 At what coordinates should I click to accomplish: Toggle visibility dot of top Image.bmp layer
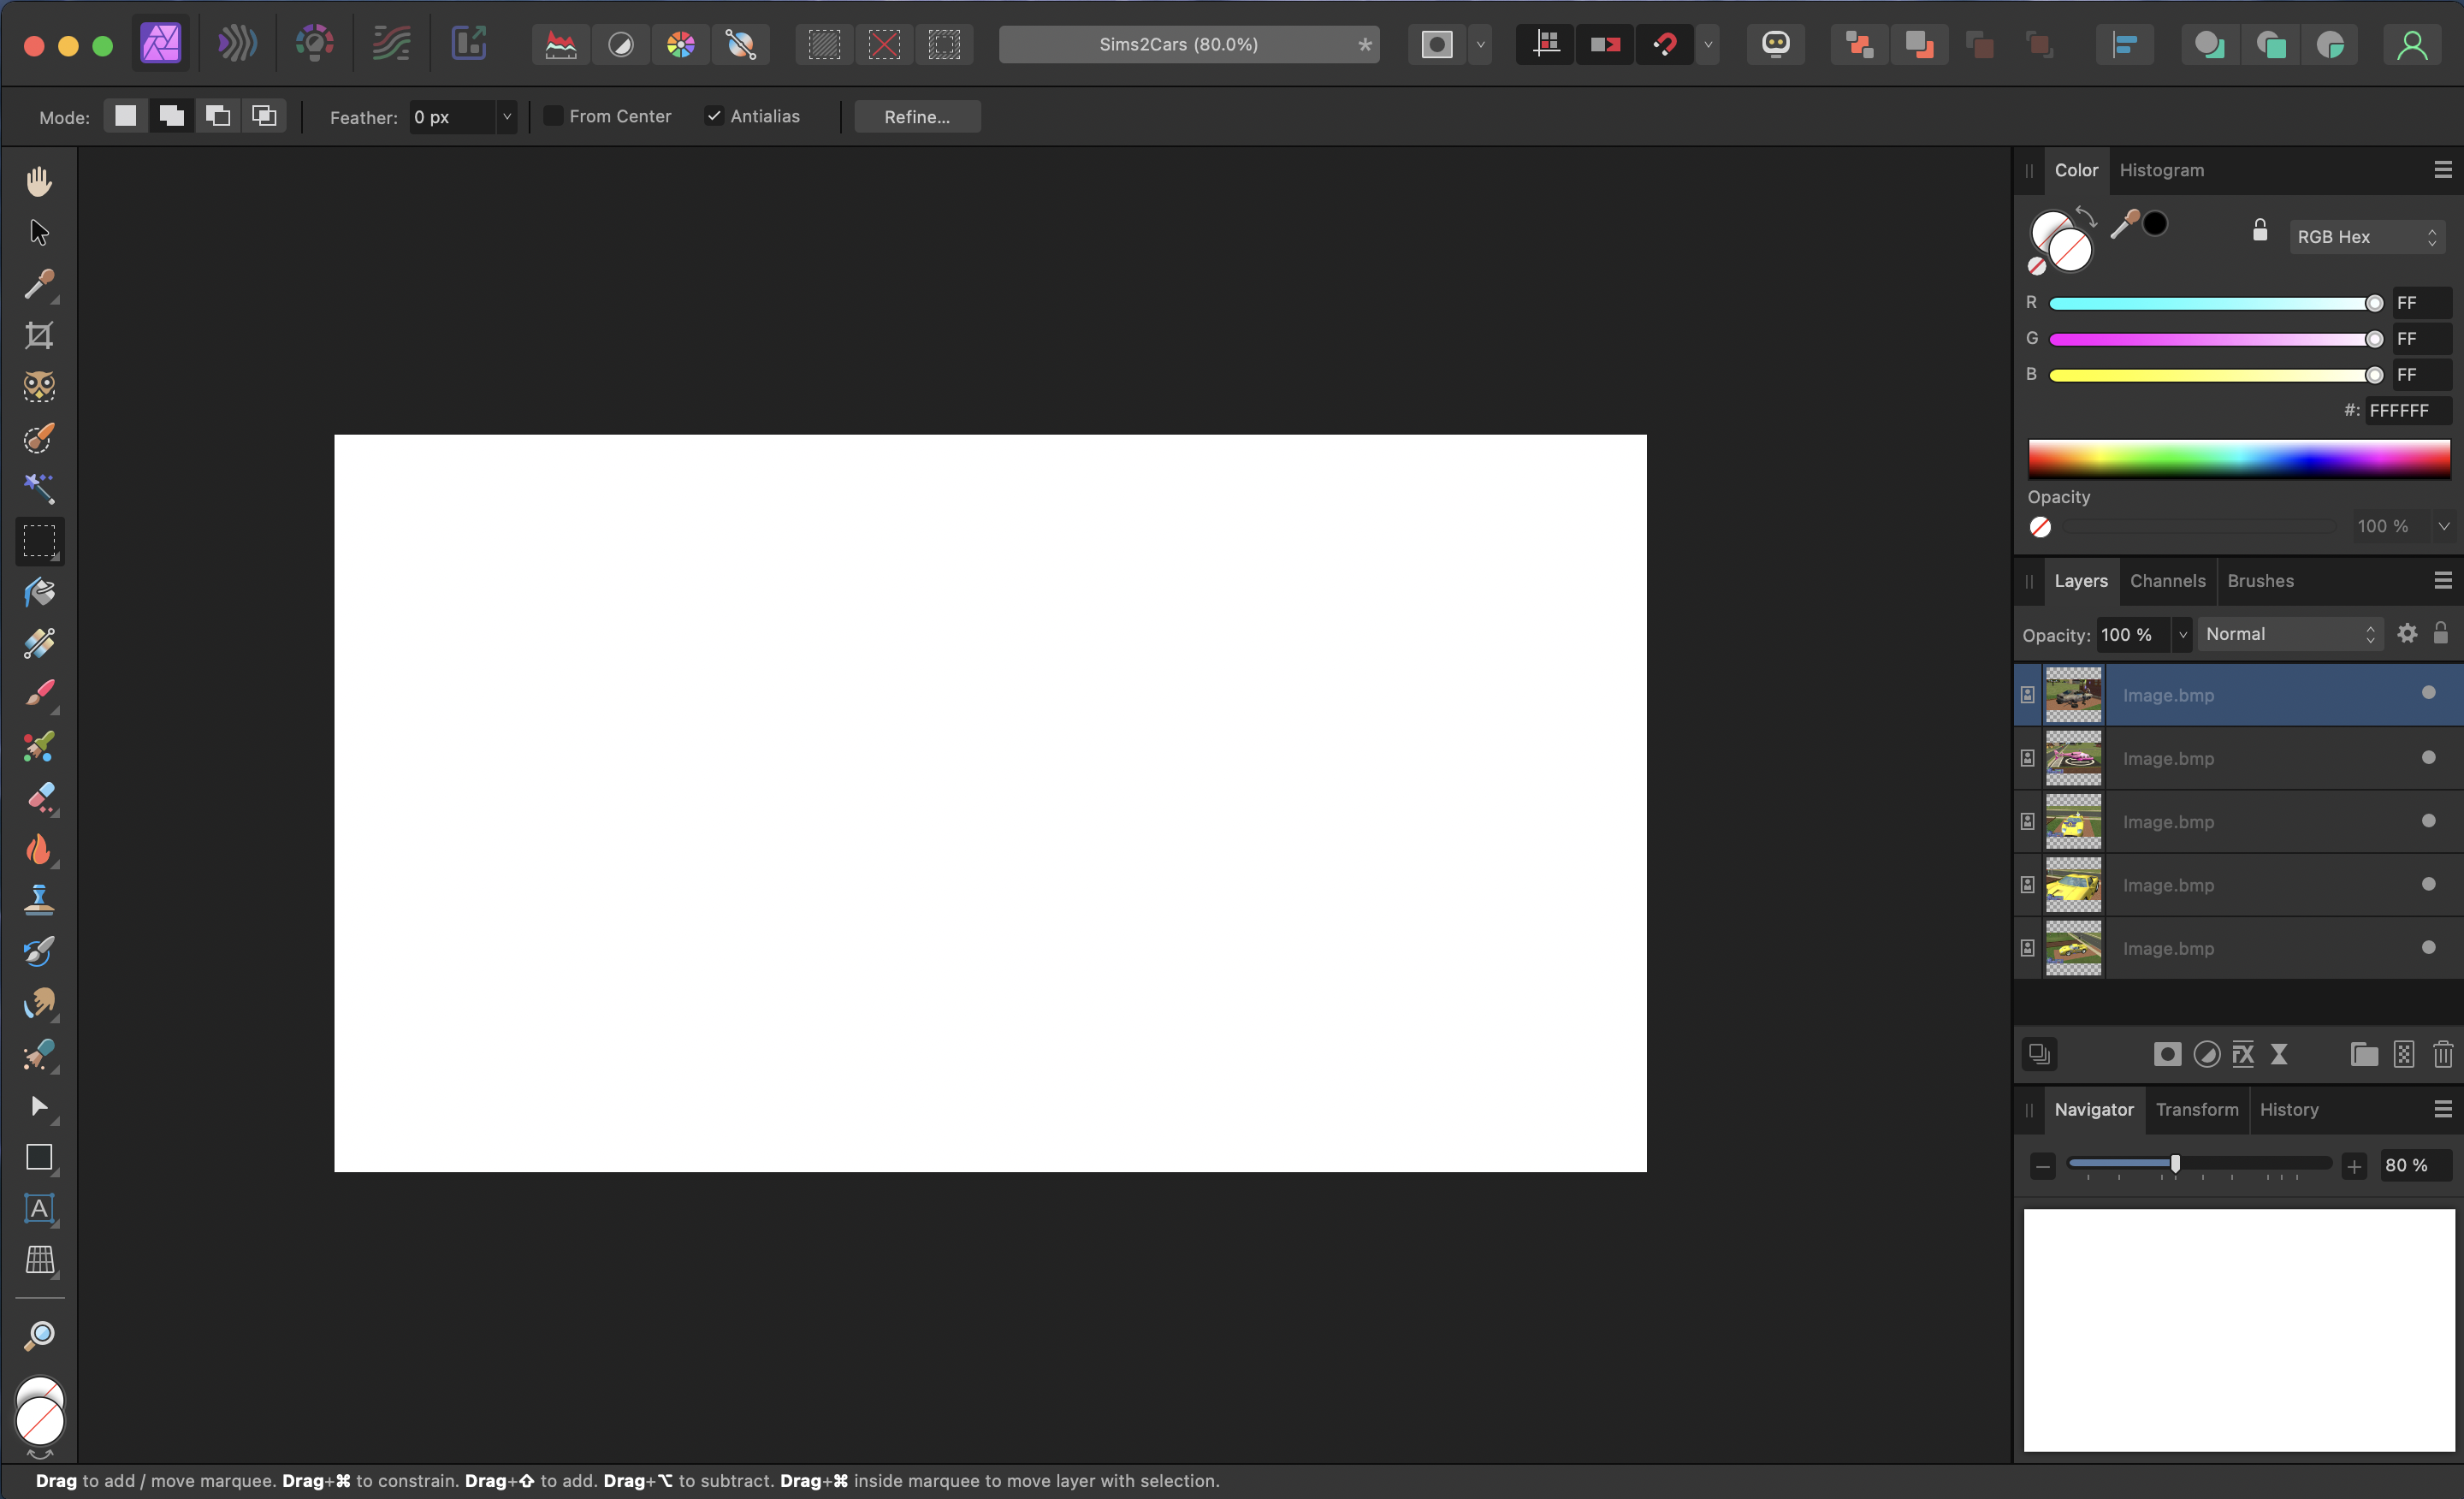tap(2428, 693)
